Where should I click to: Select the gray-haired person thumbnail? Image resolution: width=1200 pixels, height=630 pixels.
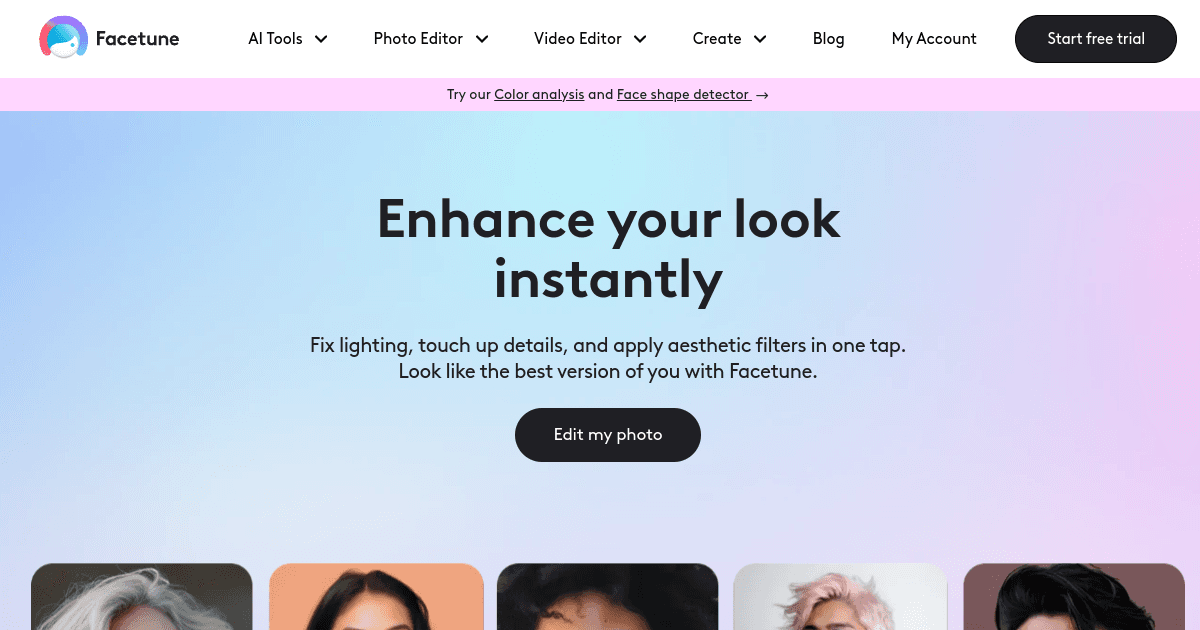coord(142,597)
